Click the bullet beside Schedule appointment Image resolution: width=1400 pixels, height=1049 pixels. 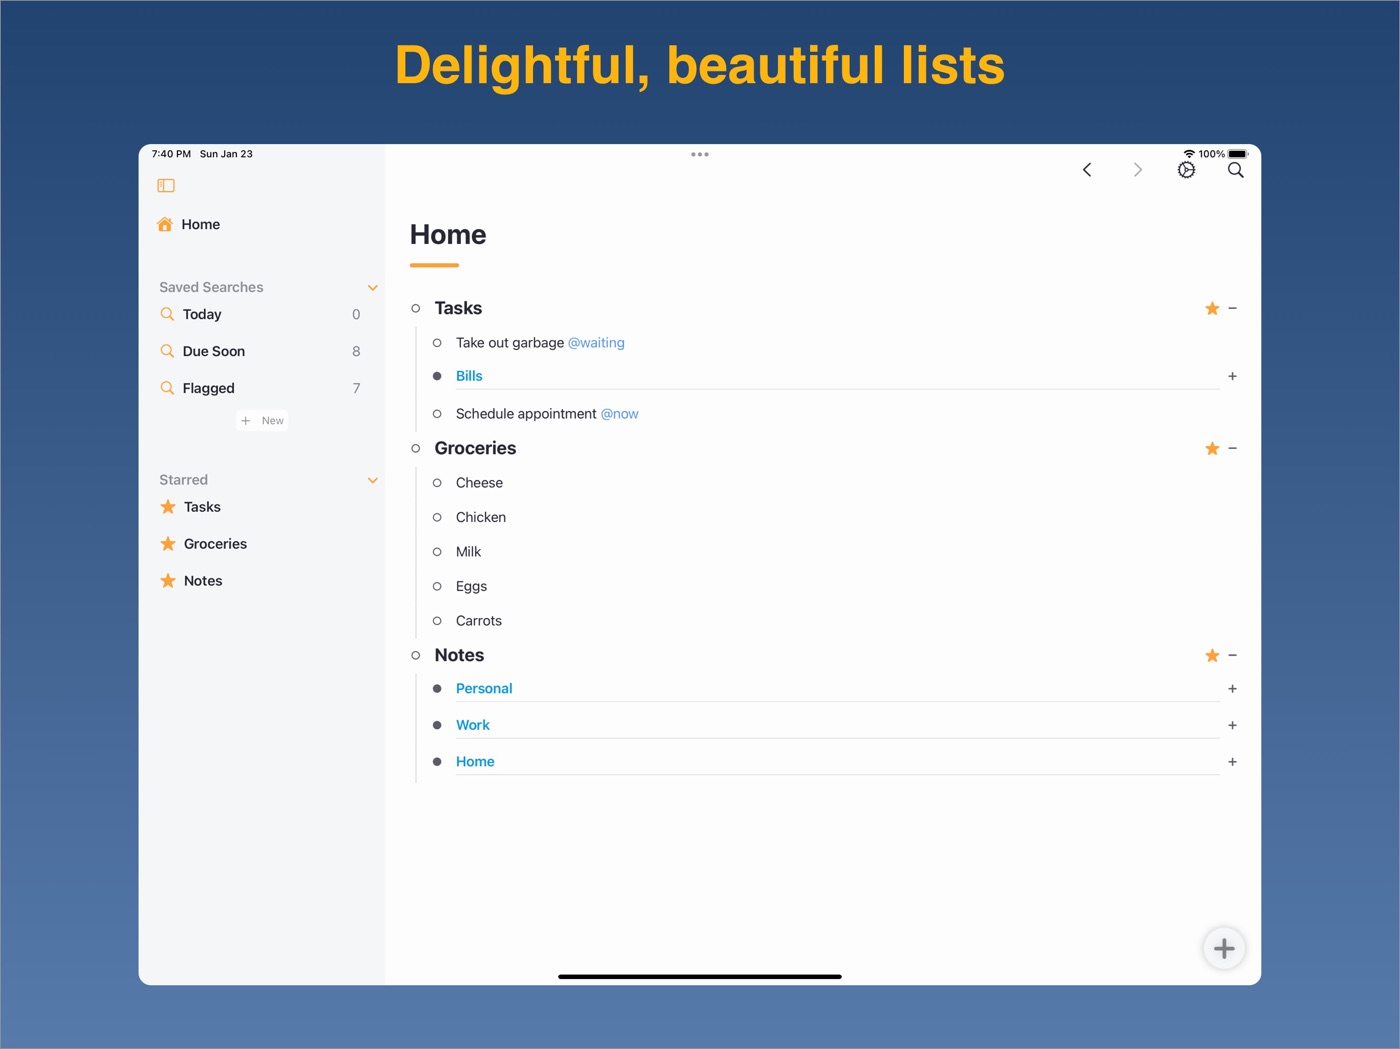[x=437, y=414]
